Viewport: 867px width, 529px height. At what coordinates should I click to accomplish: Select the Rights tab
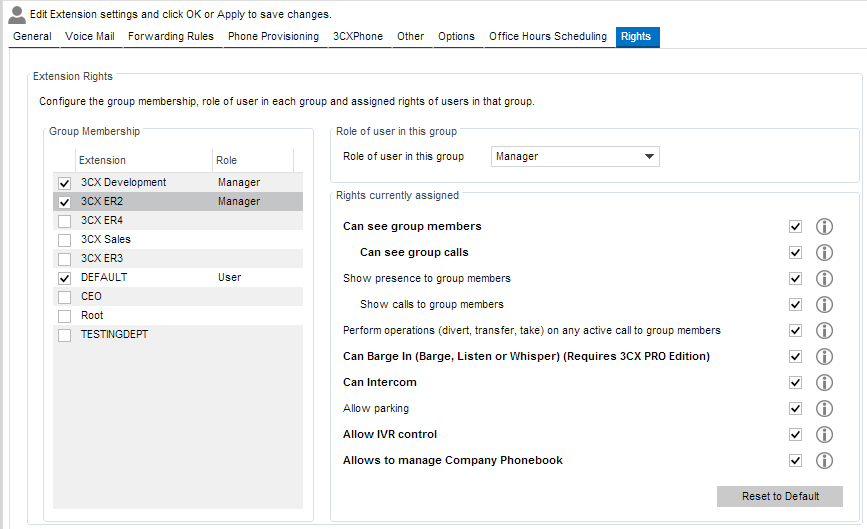point(636,36)
